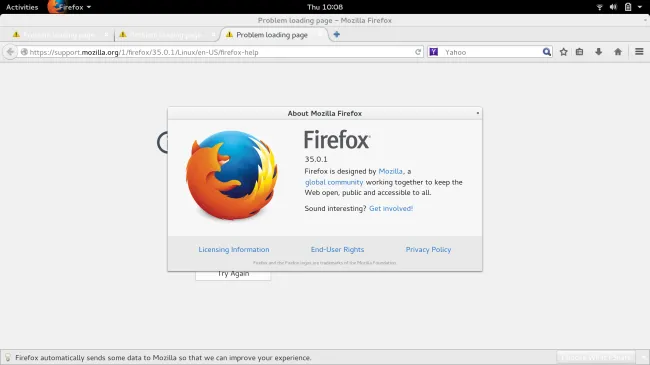The width and height of the screenshot is (650, 365).
Task: Close the About Mozilla Firefox dialog
Action: pyautogui.click(x=478, y=113)
